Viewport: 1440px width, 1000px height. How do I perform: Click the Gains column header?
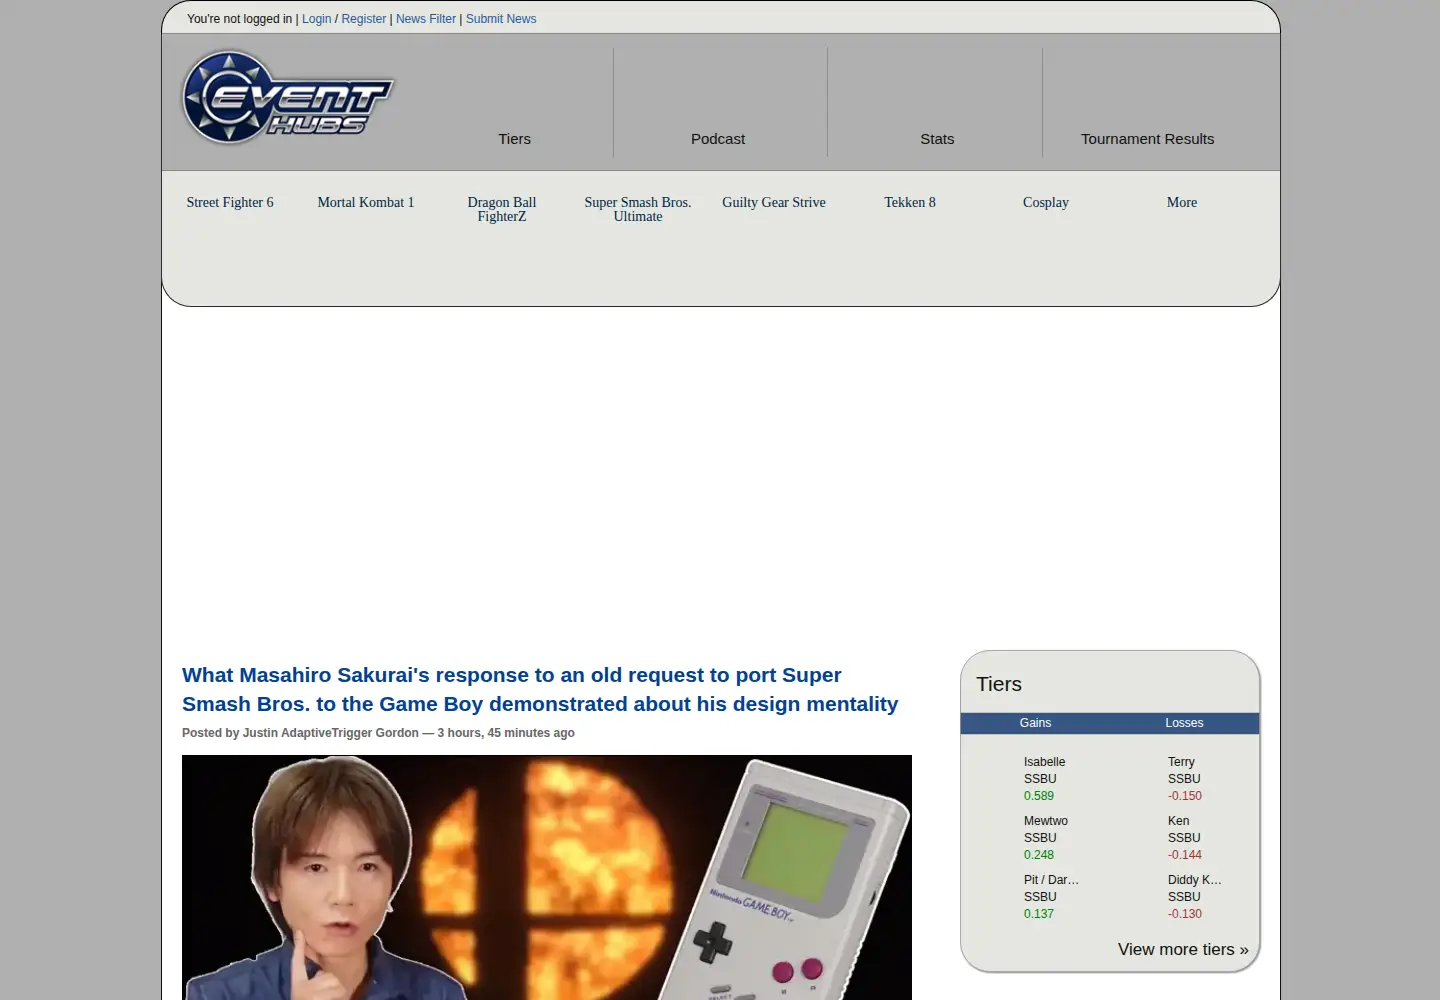pos(1035,723)
